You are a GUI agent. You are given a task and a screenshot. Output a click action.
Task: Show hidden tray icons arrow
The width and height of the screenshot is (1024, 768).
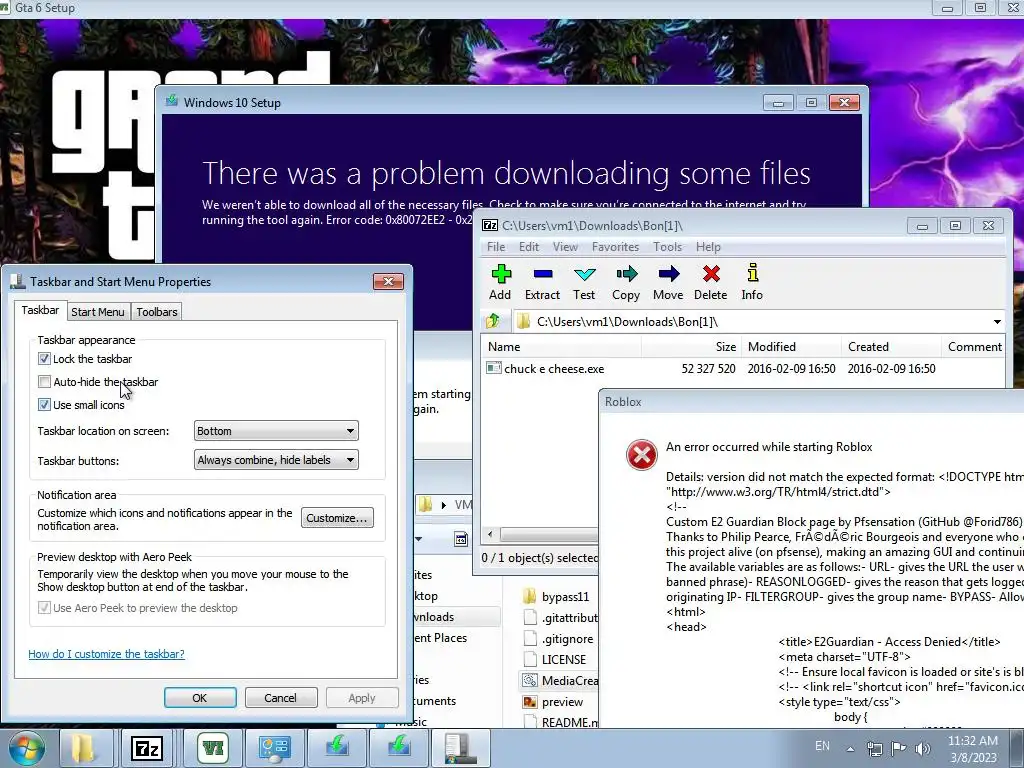(850, 749)
